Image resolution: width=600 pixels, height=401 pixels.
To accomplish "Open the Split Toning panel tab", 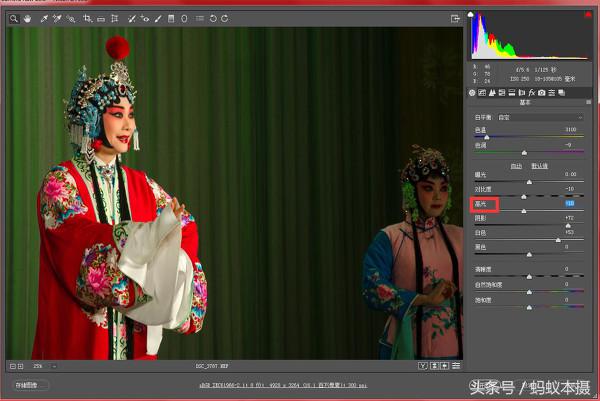I will coord(512,93).
